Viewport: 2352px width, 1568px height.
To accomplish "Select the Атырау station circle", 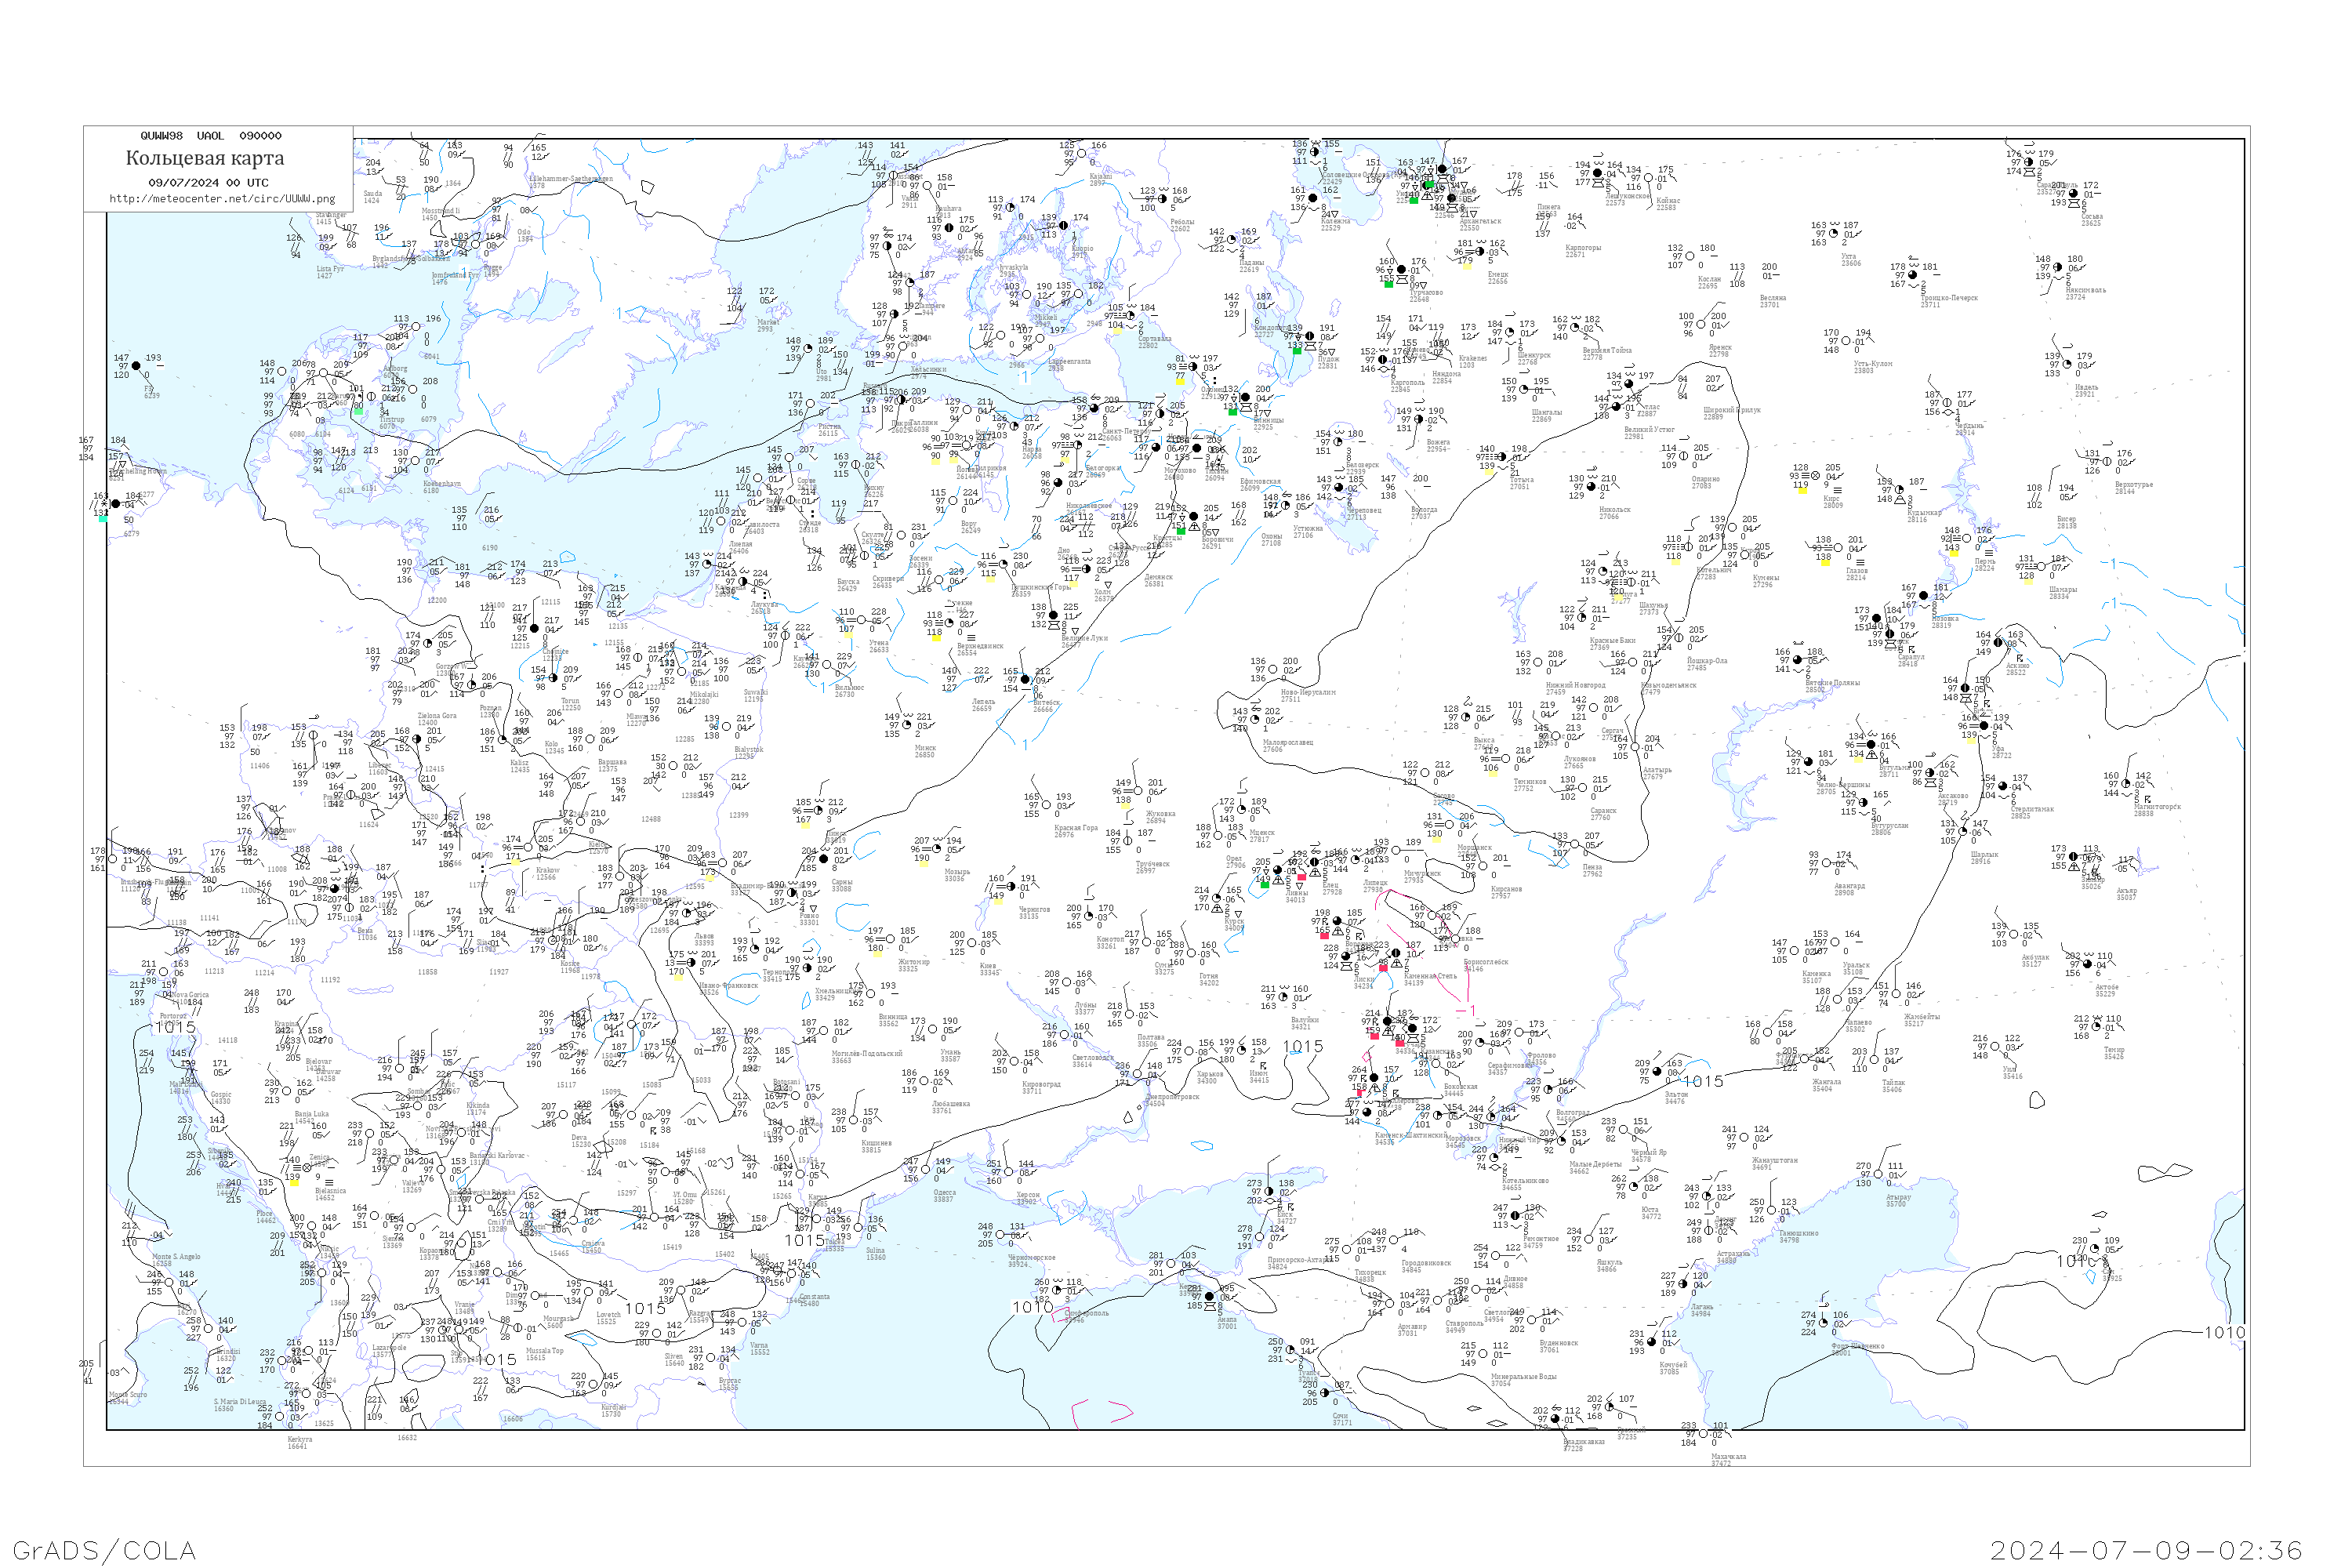I will 1878,1174.
